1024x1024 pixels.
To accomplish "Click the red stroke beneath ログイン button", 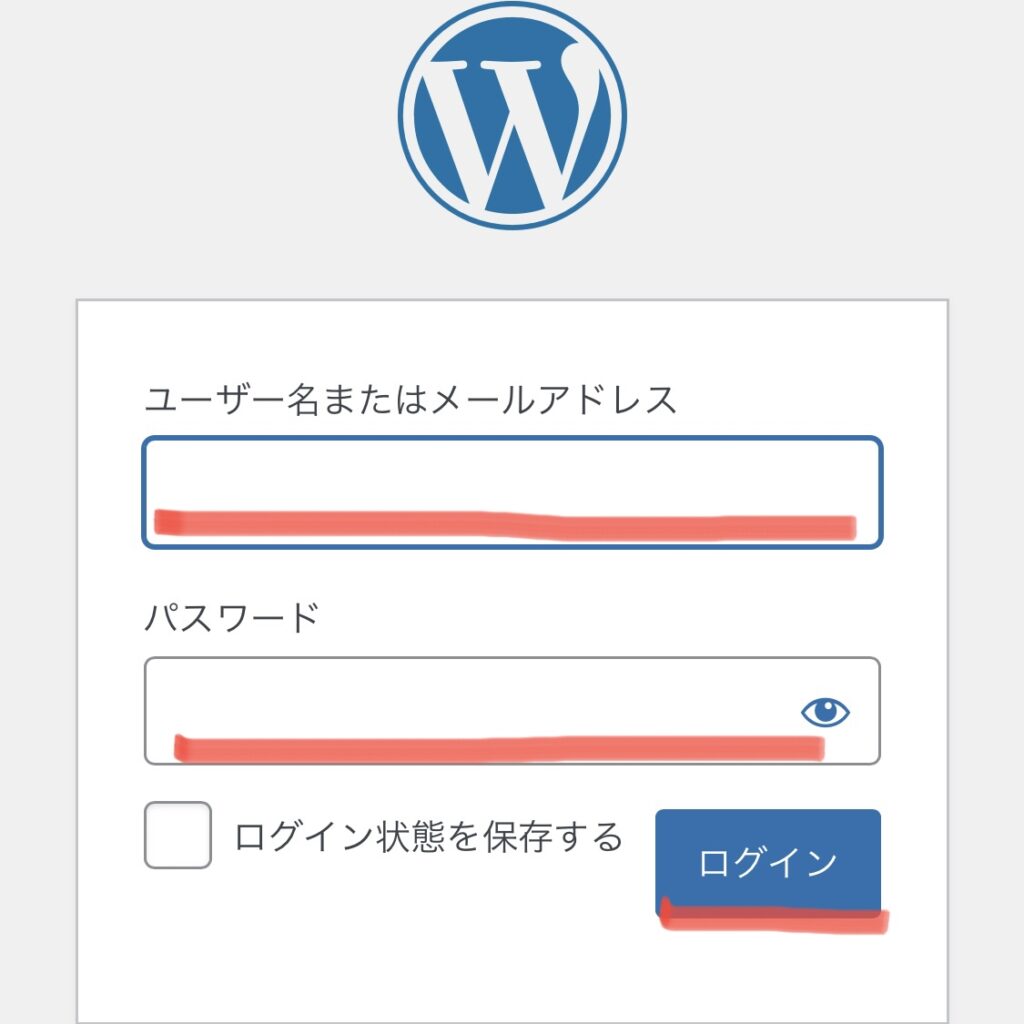I will (774, 916).
